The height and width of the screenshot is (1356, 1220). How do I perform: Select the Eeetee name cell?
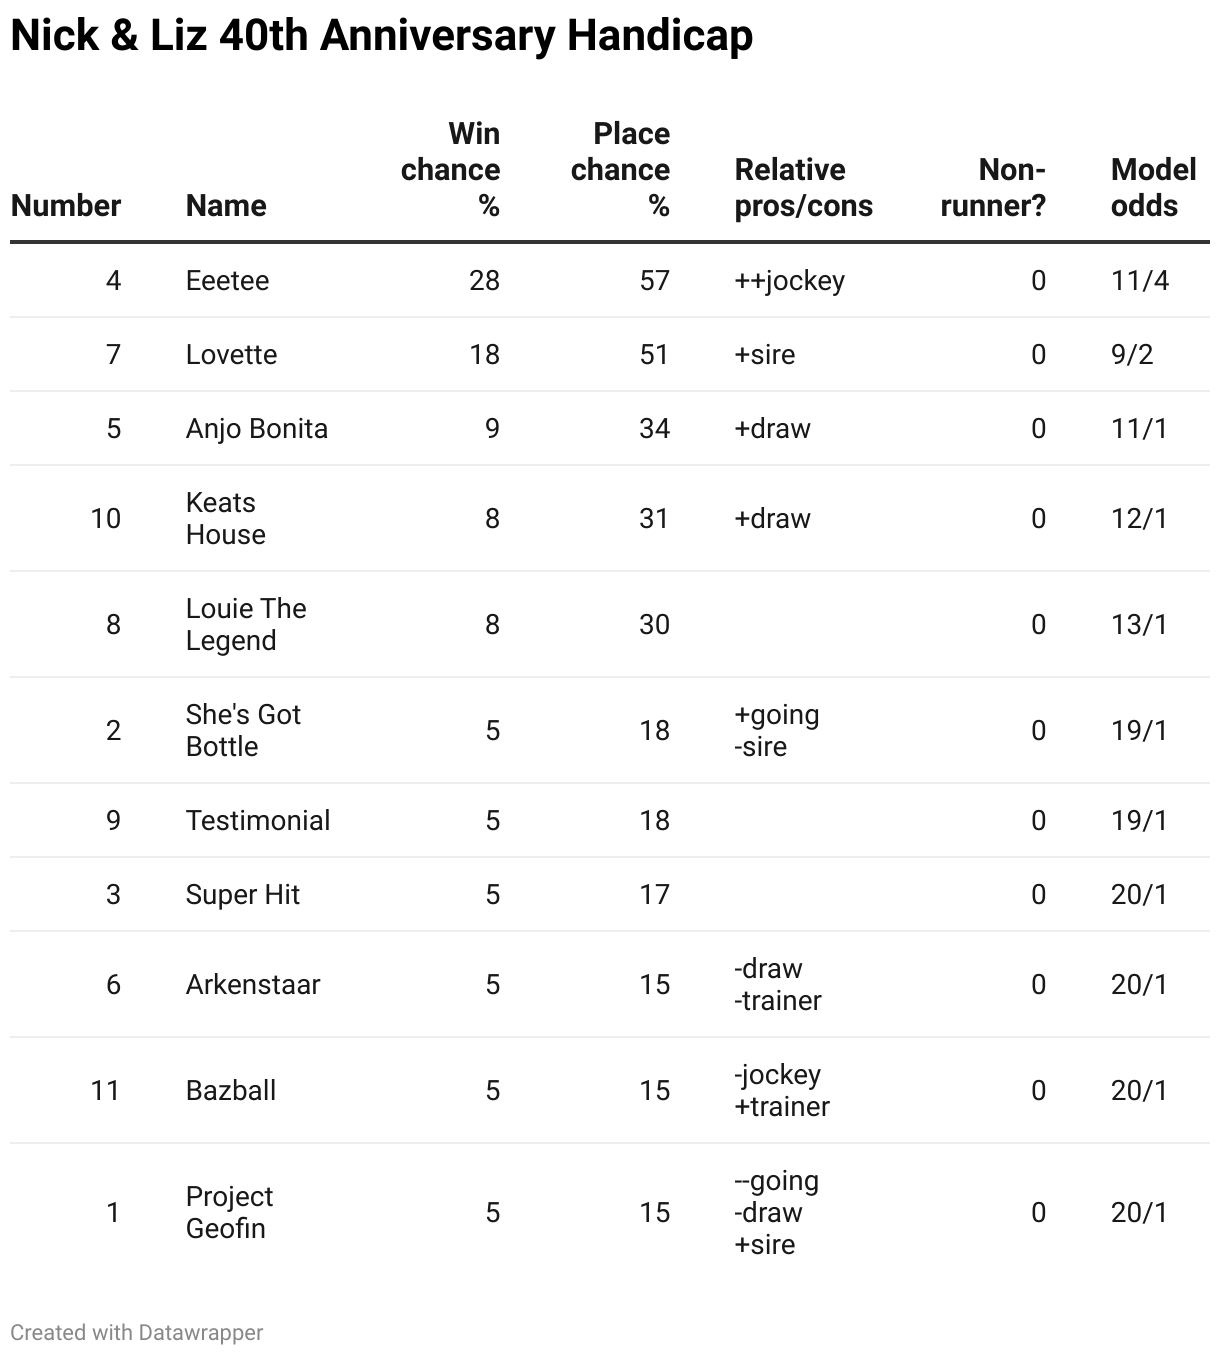click(x=227, y=280)
